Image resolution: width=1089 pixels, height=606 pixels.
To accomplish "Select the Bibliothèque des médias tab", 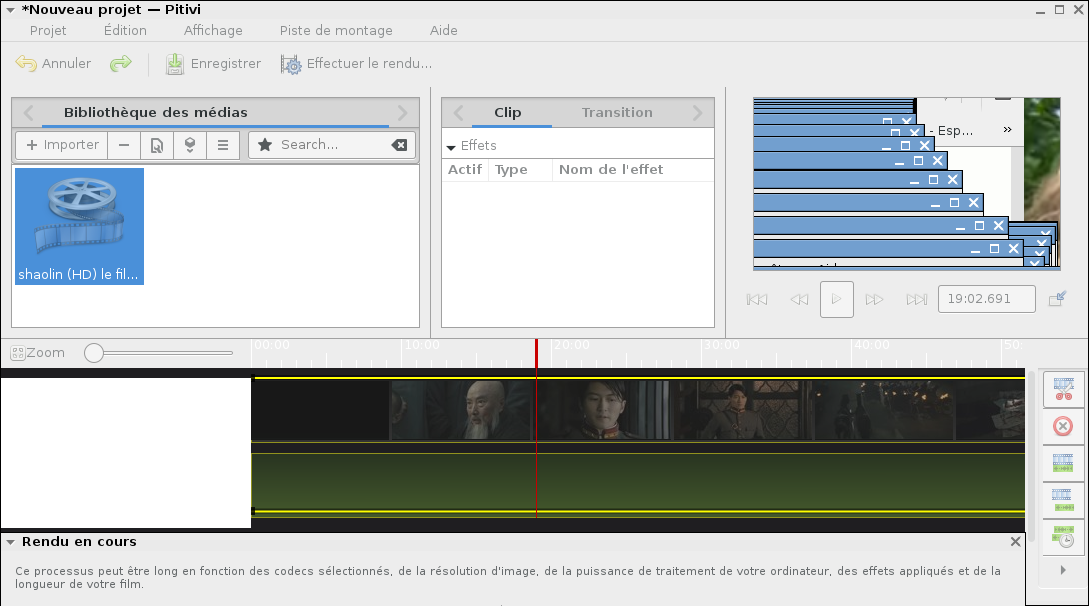I will click(156, 112).
